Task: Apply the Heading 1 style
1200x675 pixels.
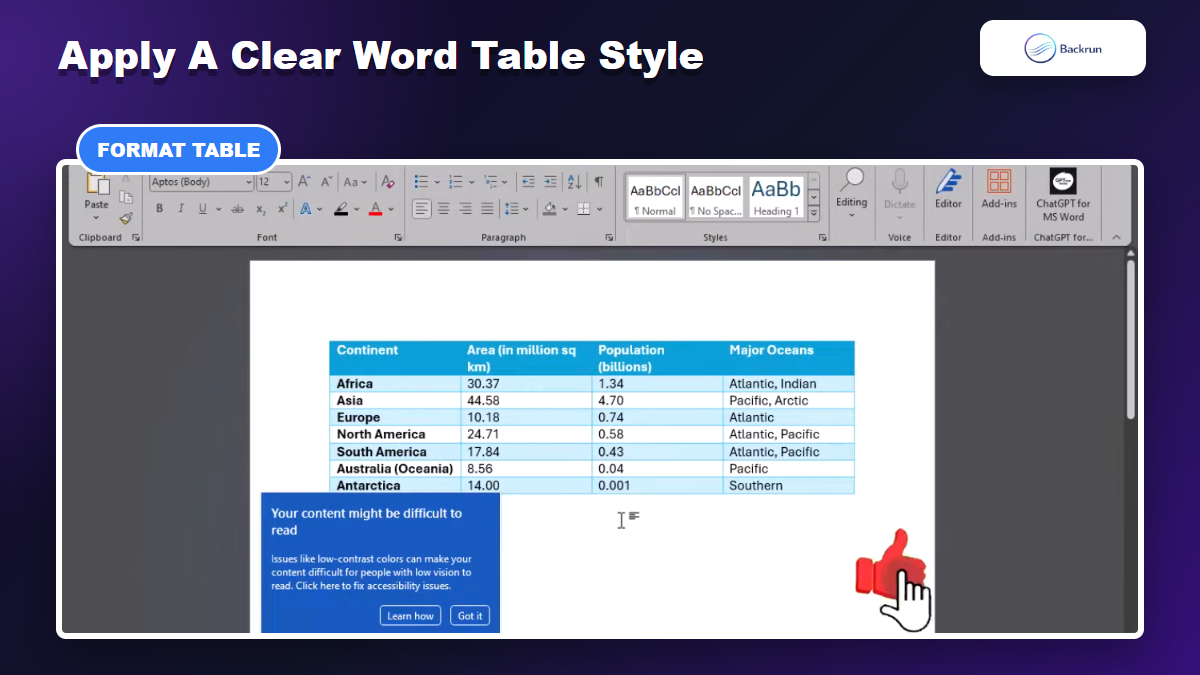Action: pyautogui.click(x=776, y=197)
